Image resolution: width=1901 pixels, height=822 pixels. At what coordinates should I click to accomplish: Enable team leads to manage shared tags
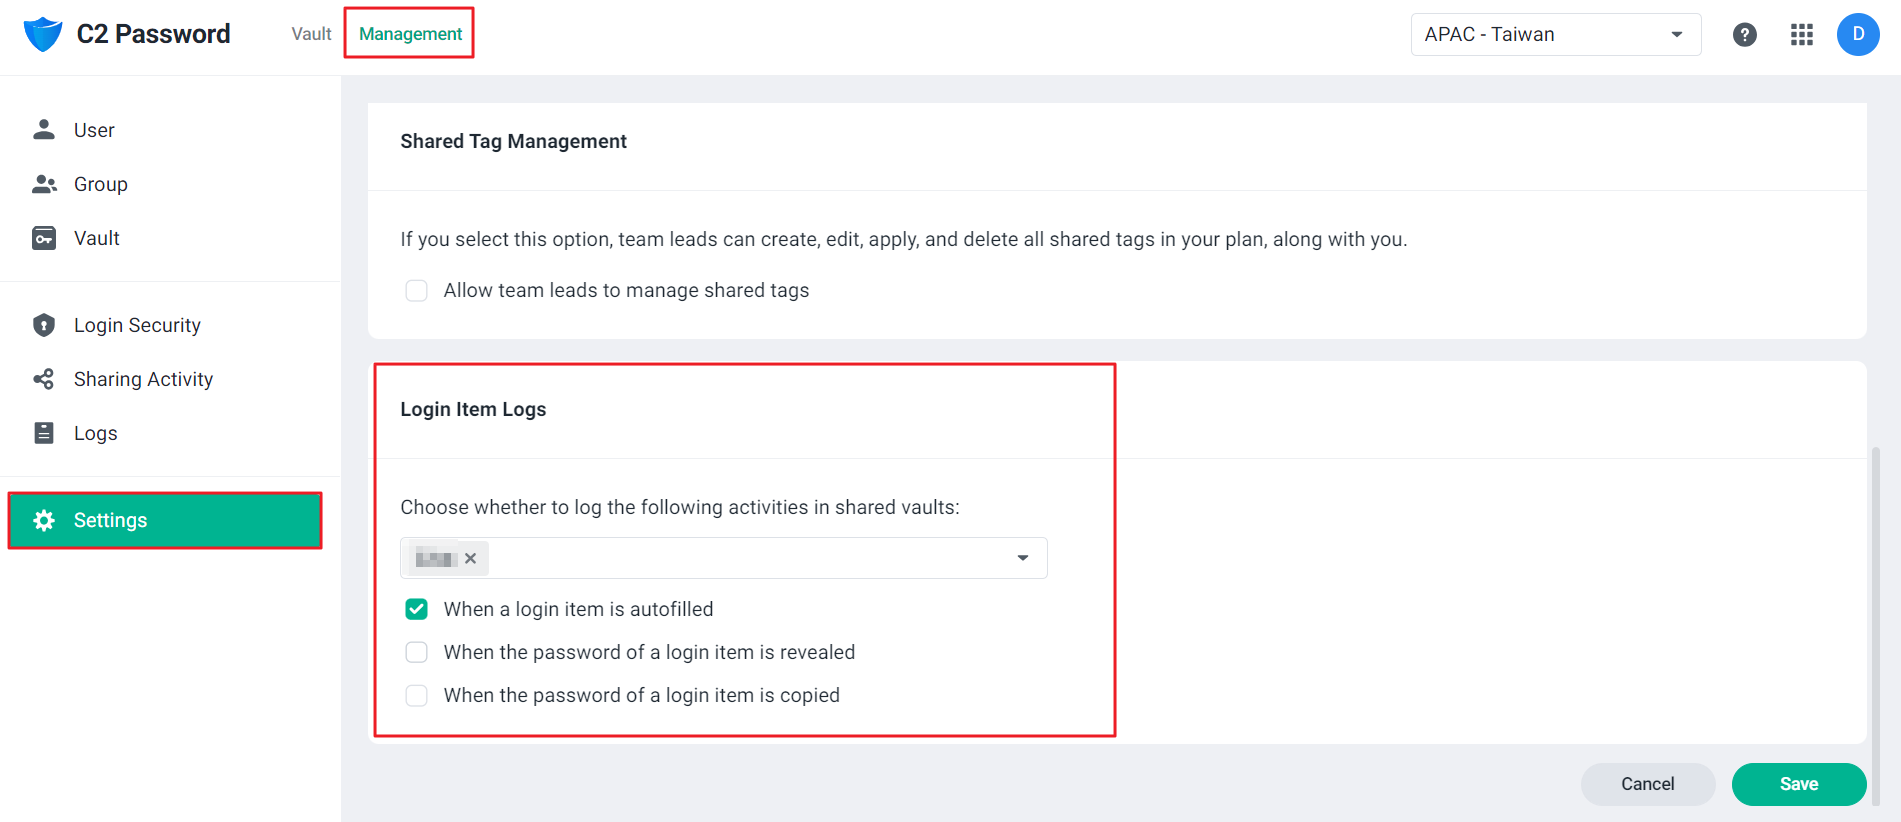point(416,290)
